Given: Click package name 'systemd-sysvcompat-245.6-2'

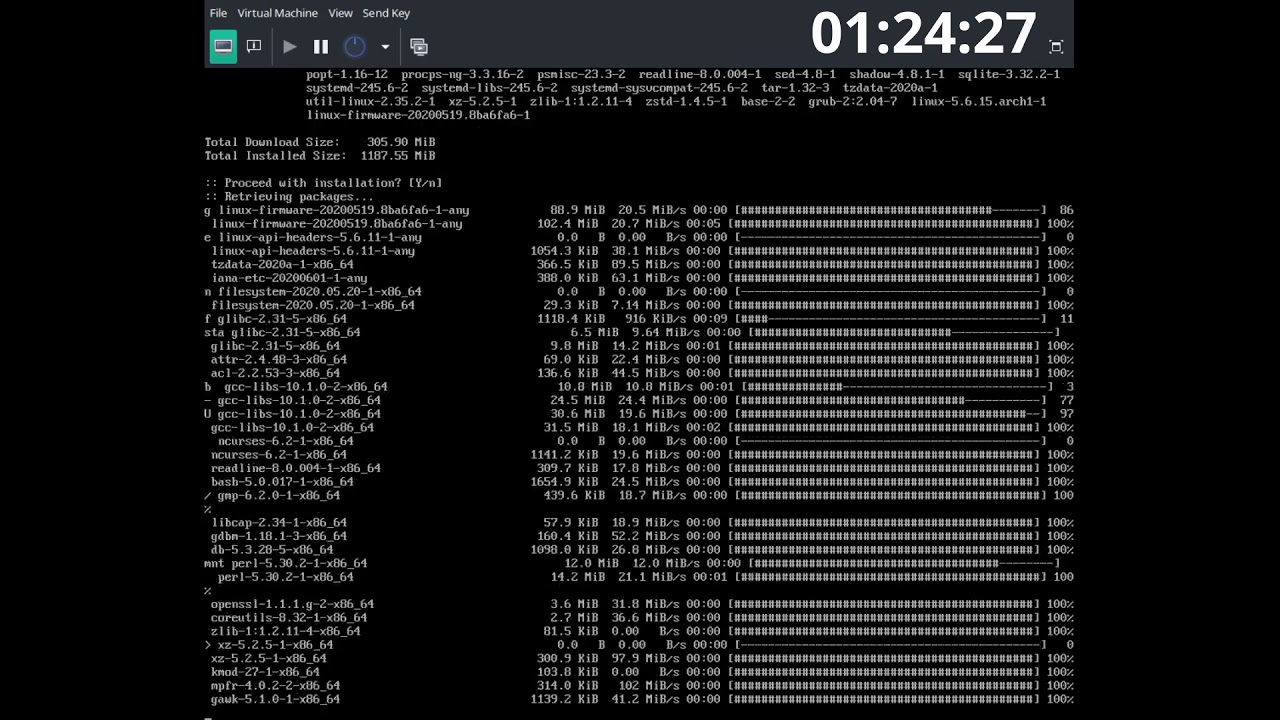Looking at the screenshot, I should click(659, 88).
